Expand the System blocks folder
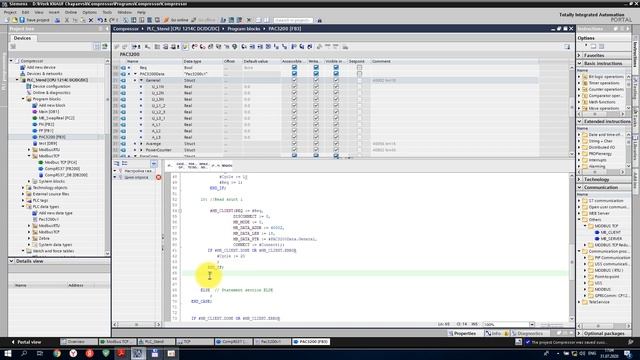This screenshot has width=640, height=360. [x=29, y=181]
